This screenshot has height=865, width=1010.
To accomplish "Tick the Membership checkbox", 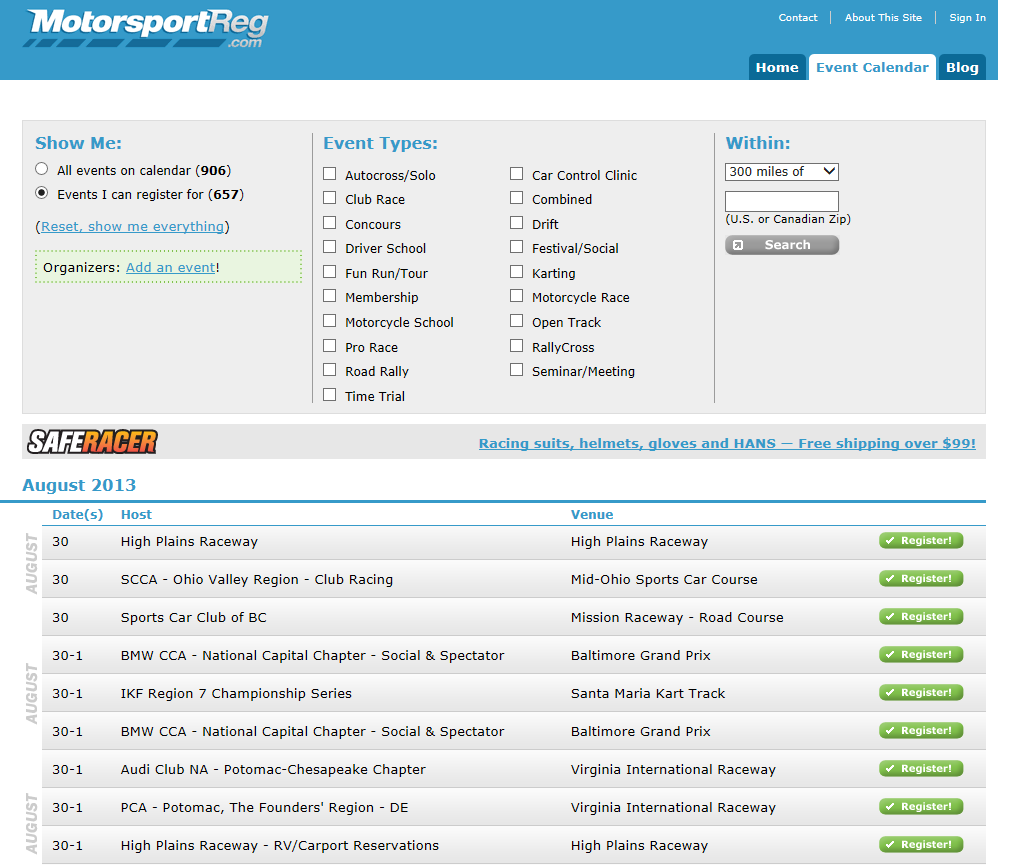I will point(330,296).
